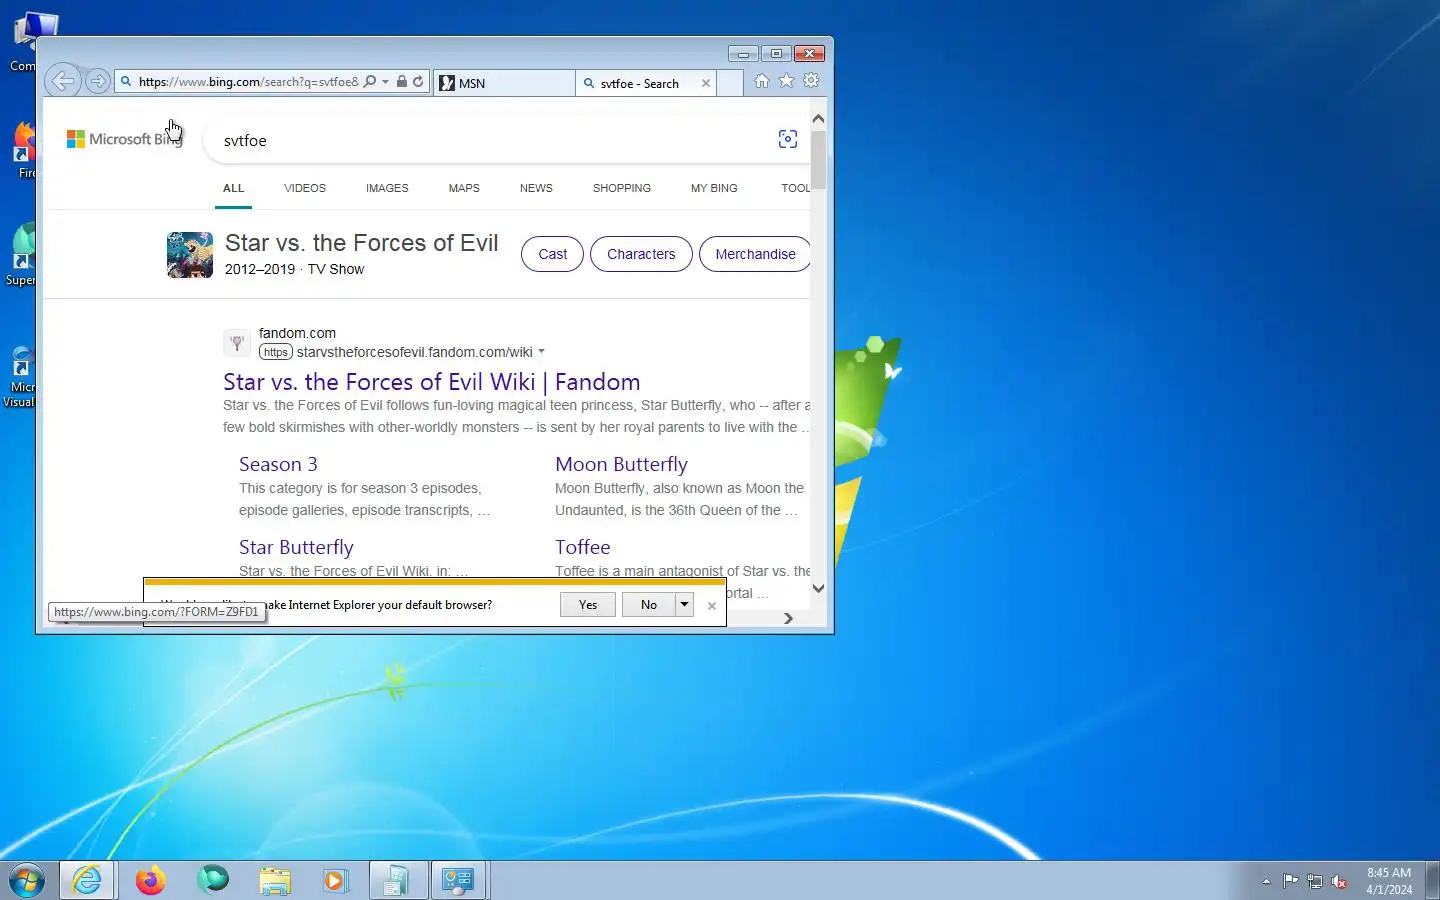Viewport: 1440px width, 900px height.
Task: Click the network tray icon
Action: [x=1315, y=881]
